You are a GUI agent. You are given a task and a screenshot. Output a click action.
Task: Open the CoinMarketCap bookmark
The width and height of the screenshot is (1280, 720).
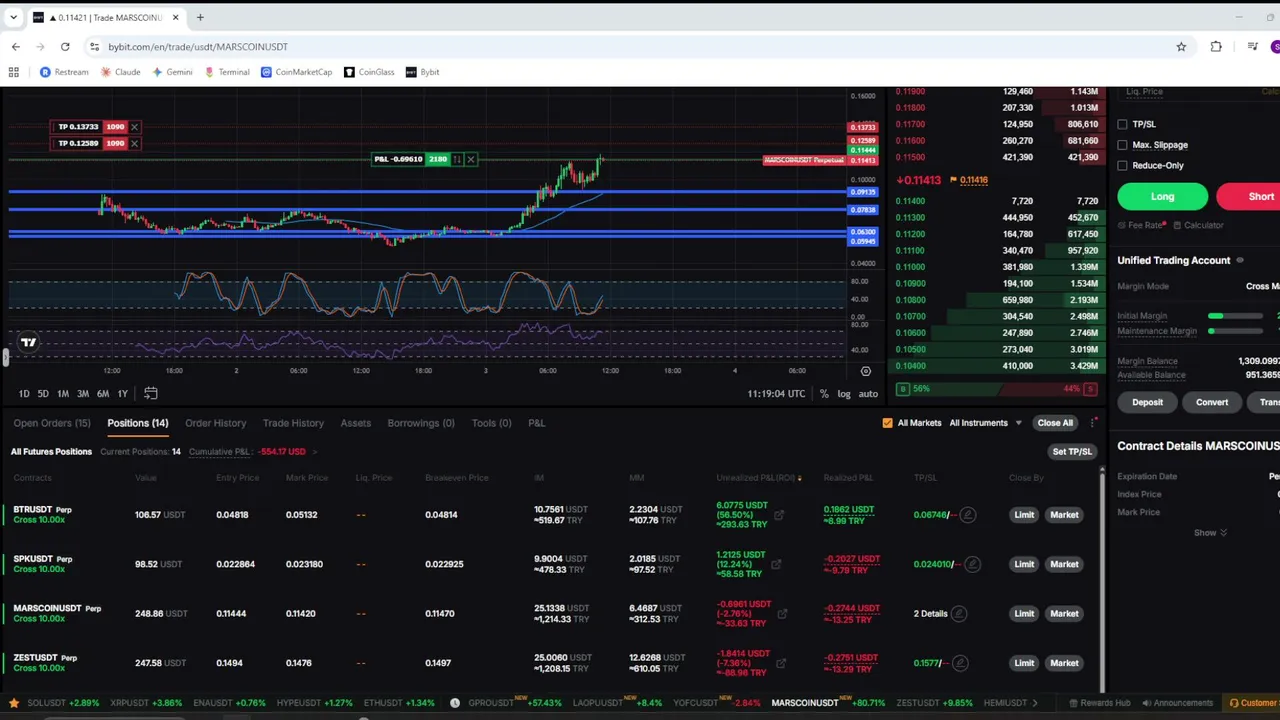coord(296,72)
